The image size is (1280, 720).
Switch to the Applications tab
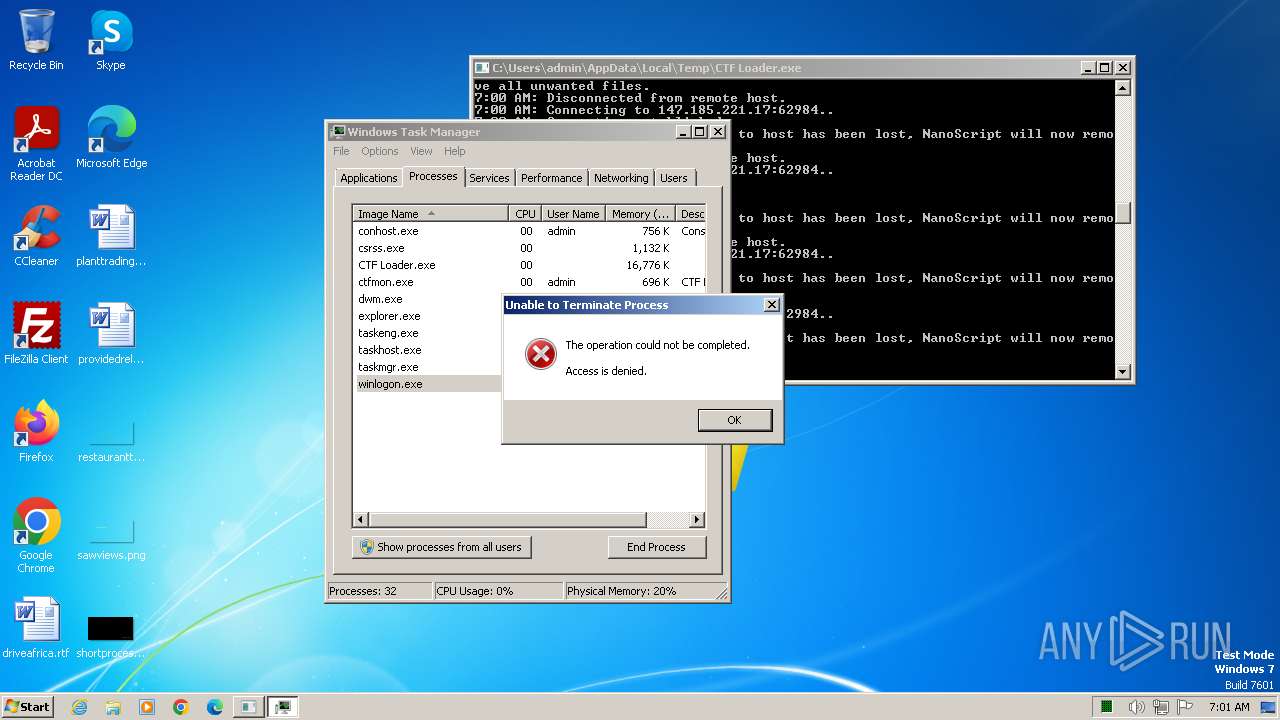(x=369, y=178)
